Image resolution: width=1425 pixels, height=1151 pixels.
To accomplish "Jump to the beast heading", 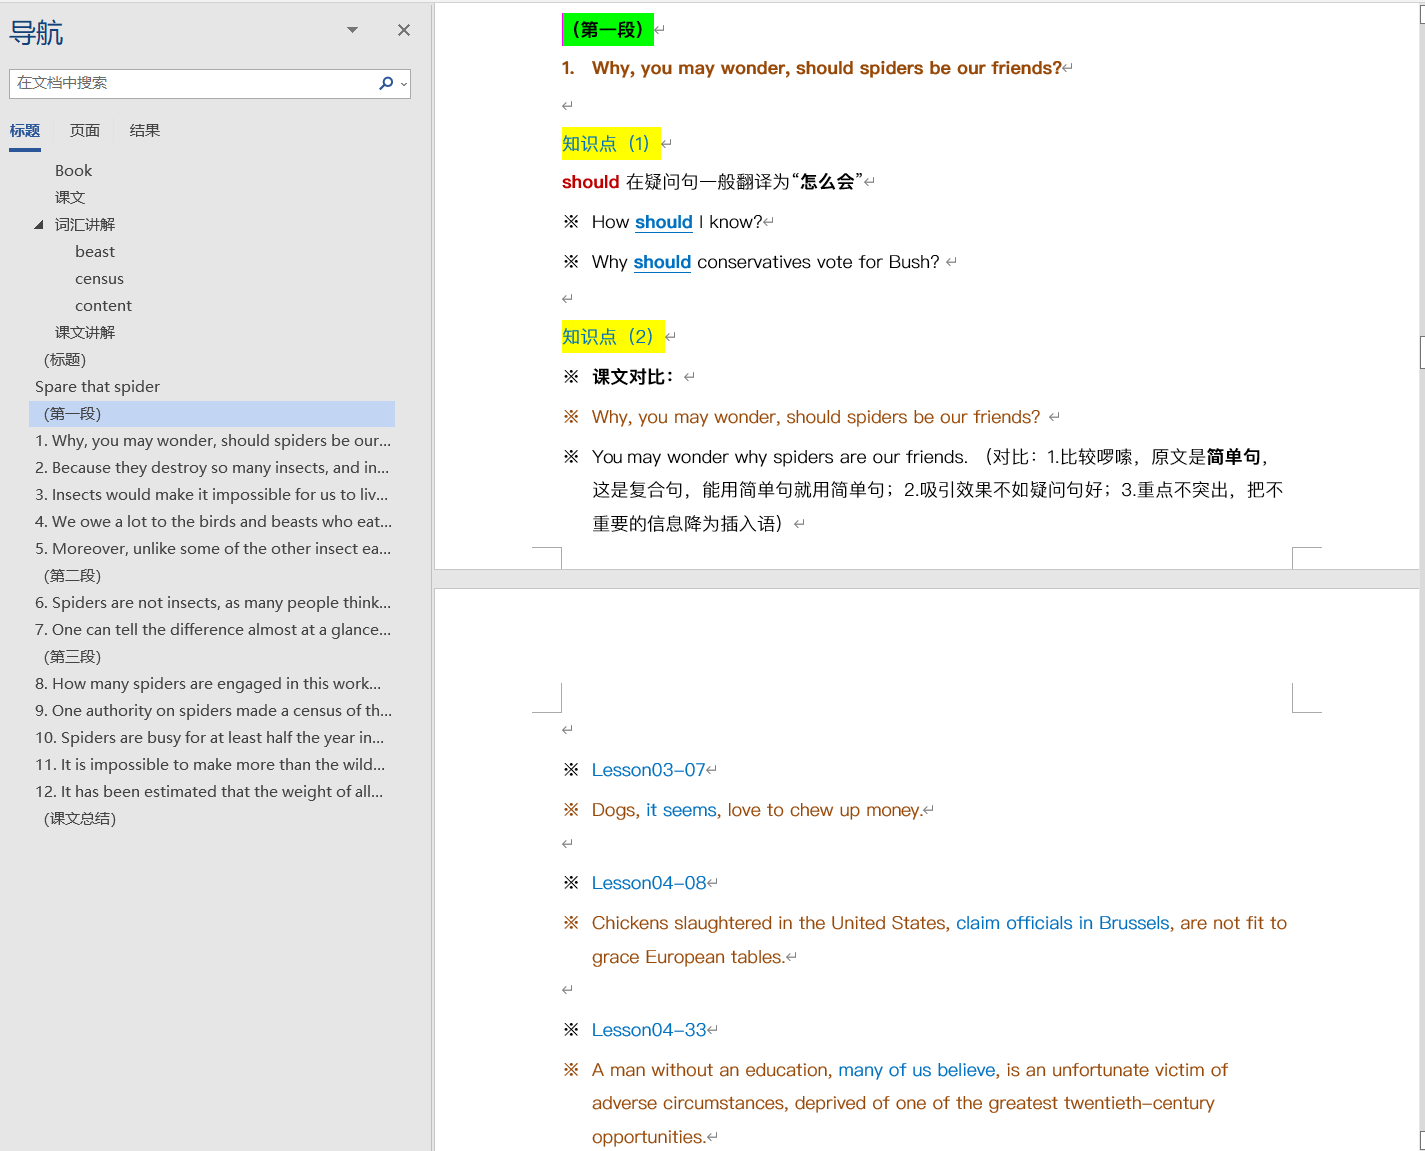I will [95, 252].
